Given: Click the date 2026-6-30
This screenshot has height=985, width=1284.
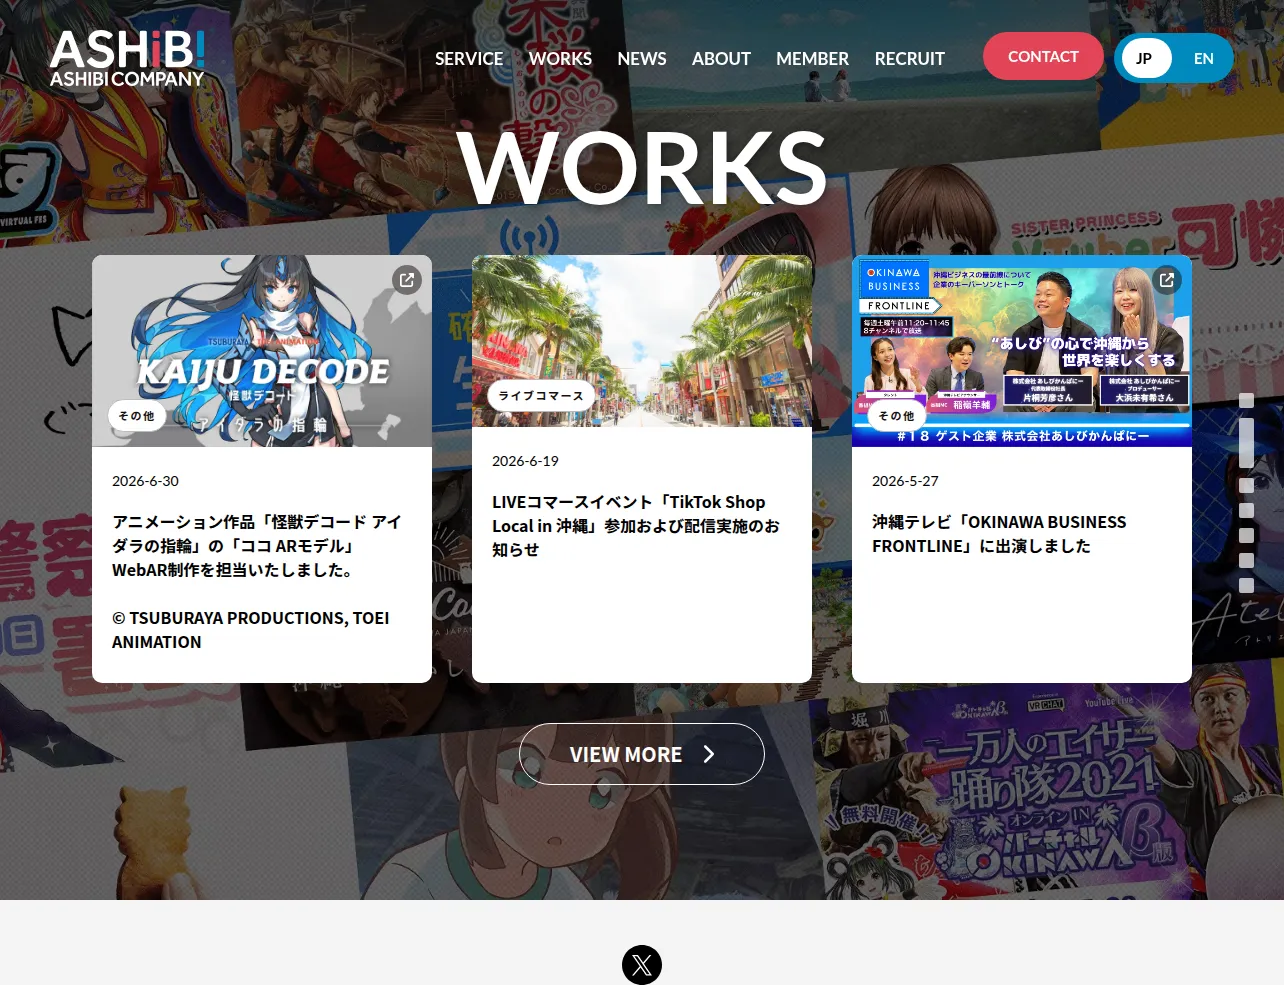Looking at the screenshot, I should pyautogui.click(x=145, y=481).
